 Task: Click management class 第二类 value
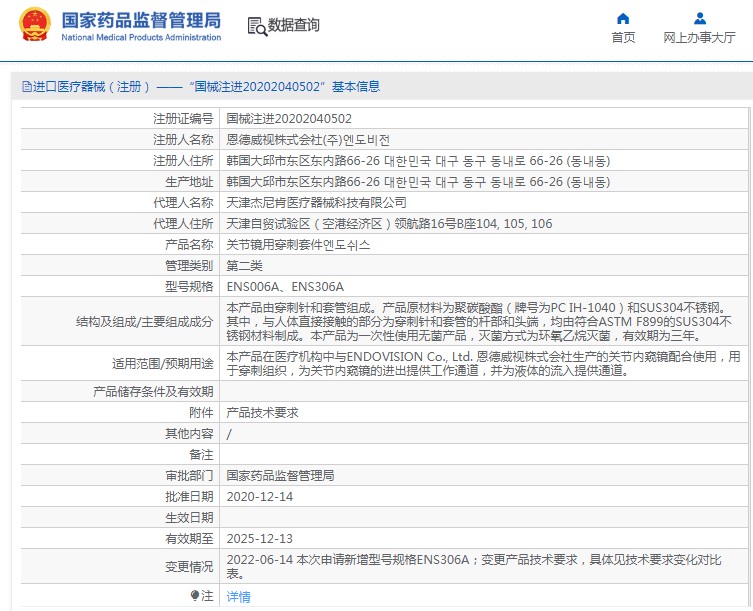pyautogui.click(x=244, y=266)
